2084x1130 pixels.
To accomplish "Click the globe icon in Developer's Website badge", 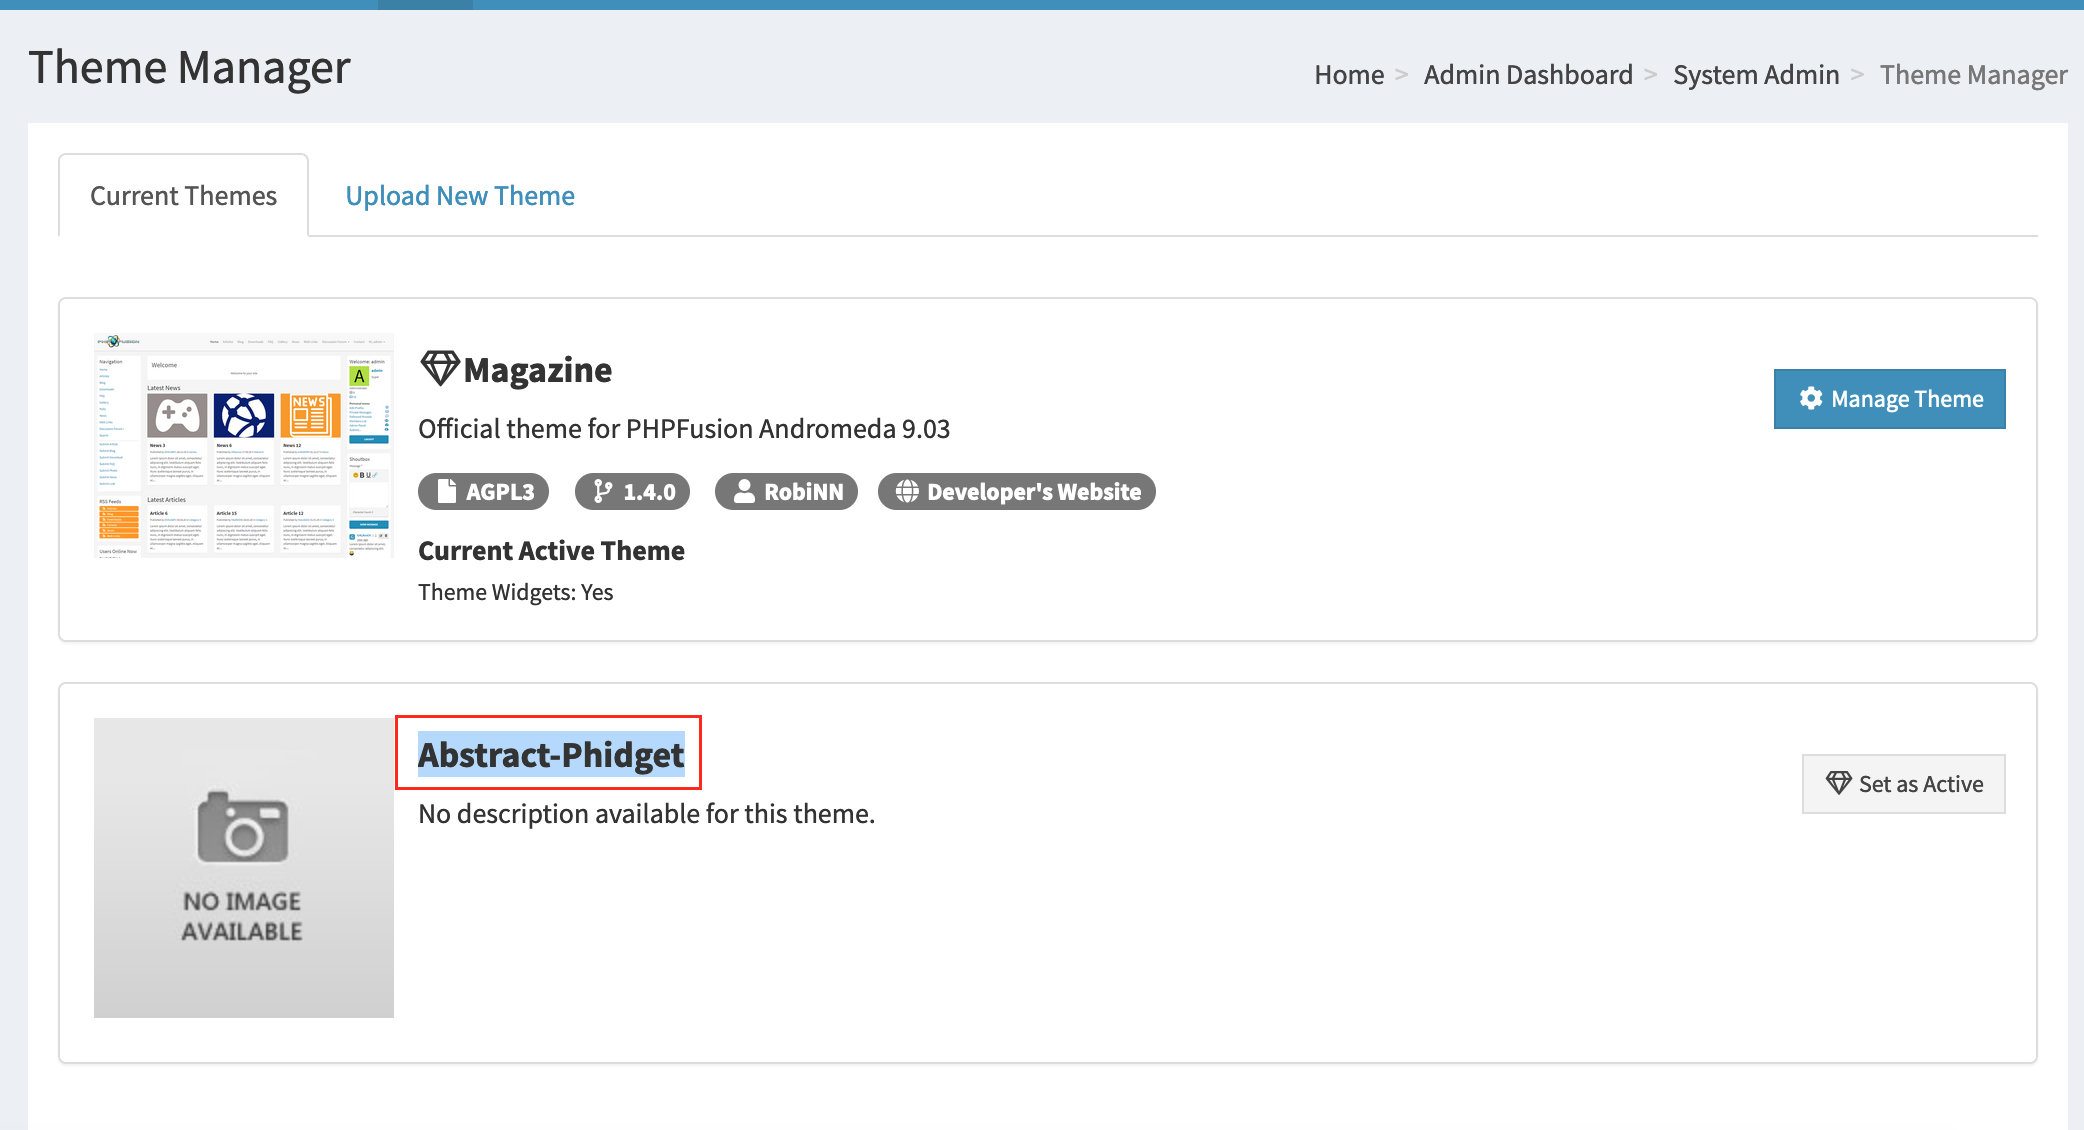I will pyautogui.click(x=907, y=491).
